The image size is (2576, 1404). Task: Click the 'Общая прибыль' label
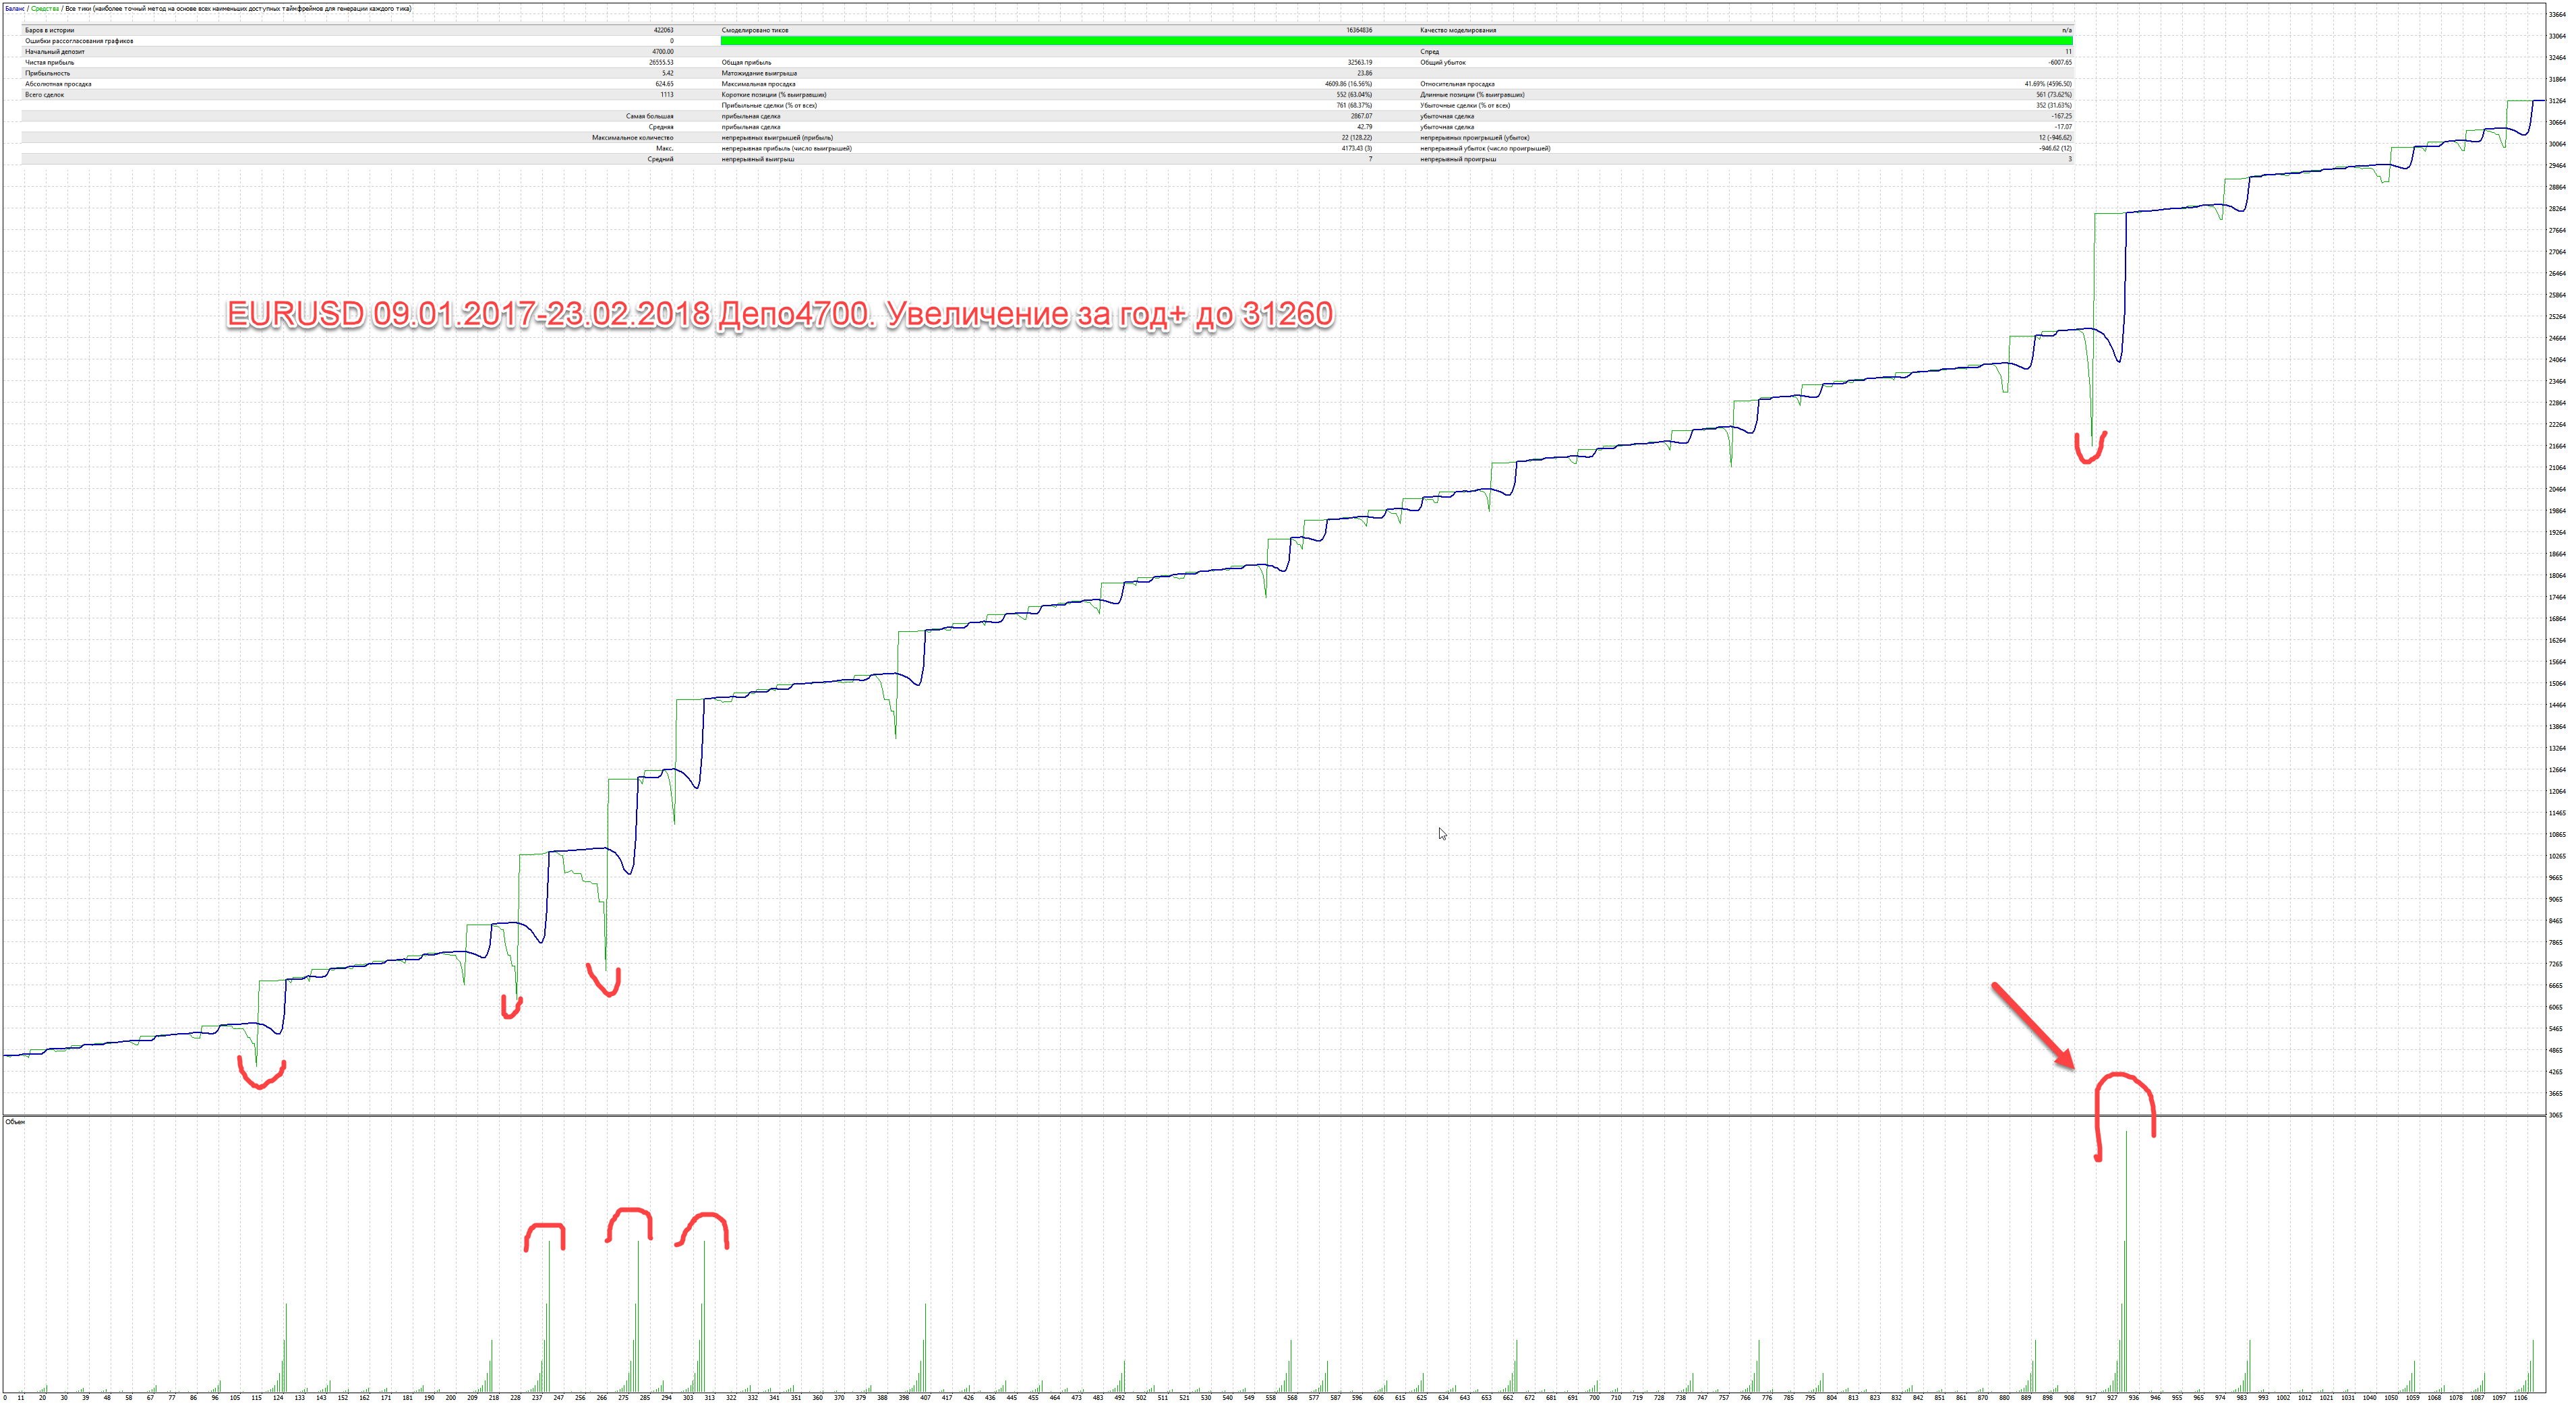pyautogui.click(x=746, y=63)
